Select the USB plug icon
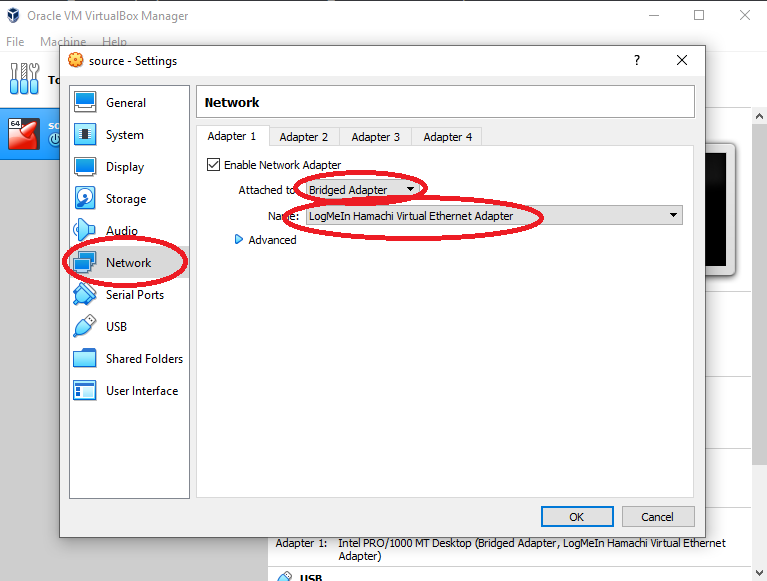Image resolution: width=767 pixels, height=581 pixels. [85, 326]
